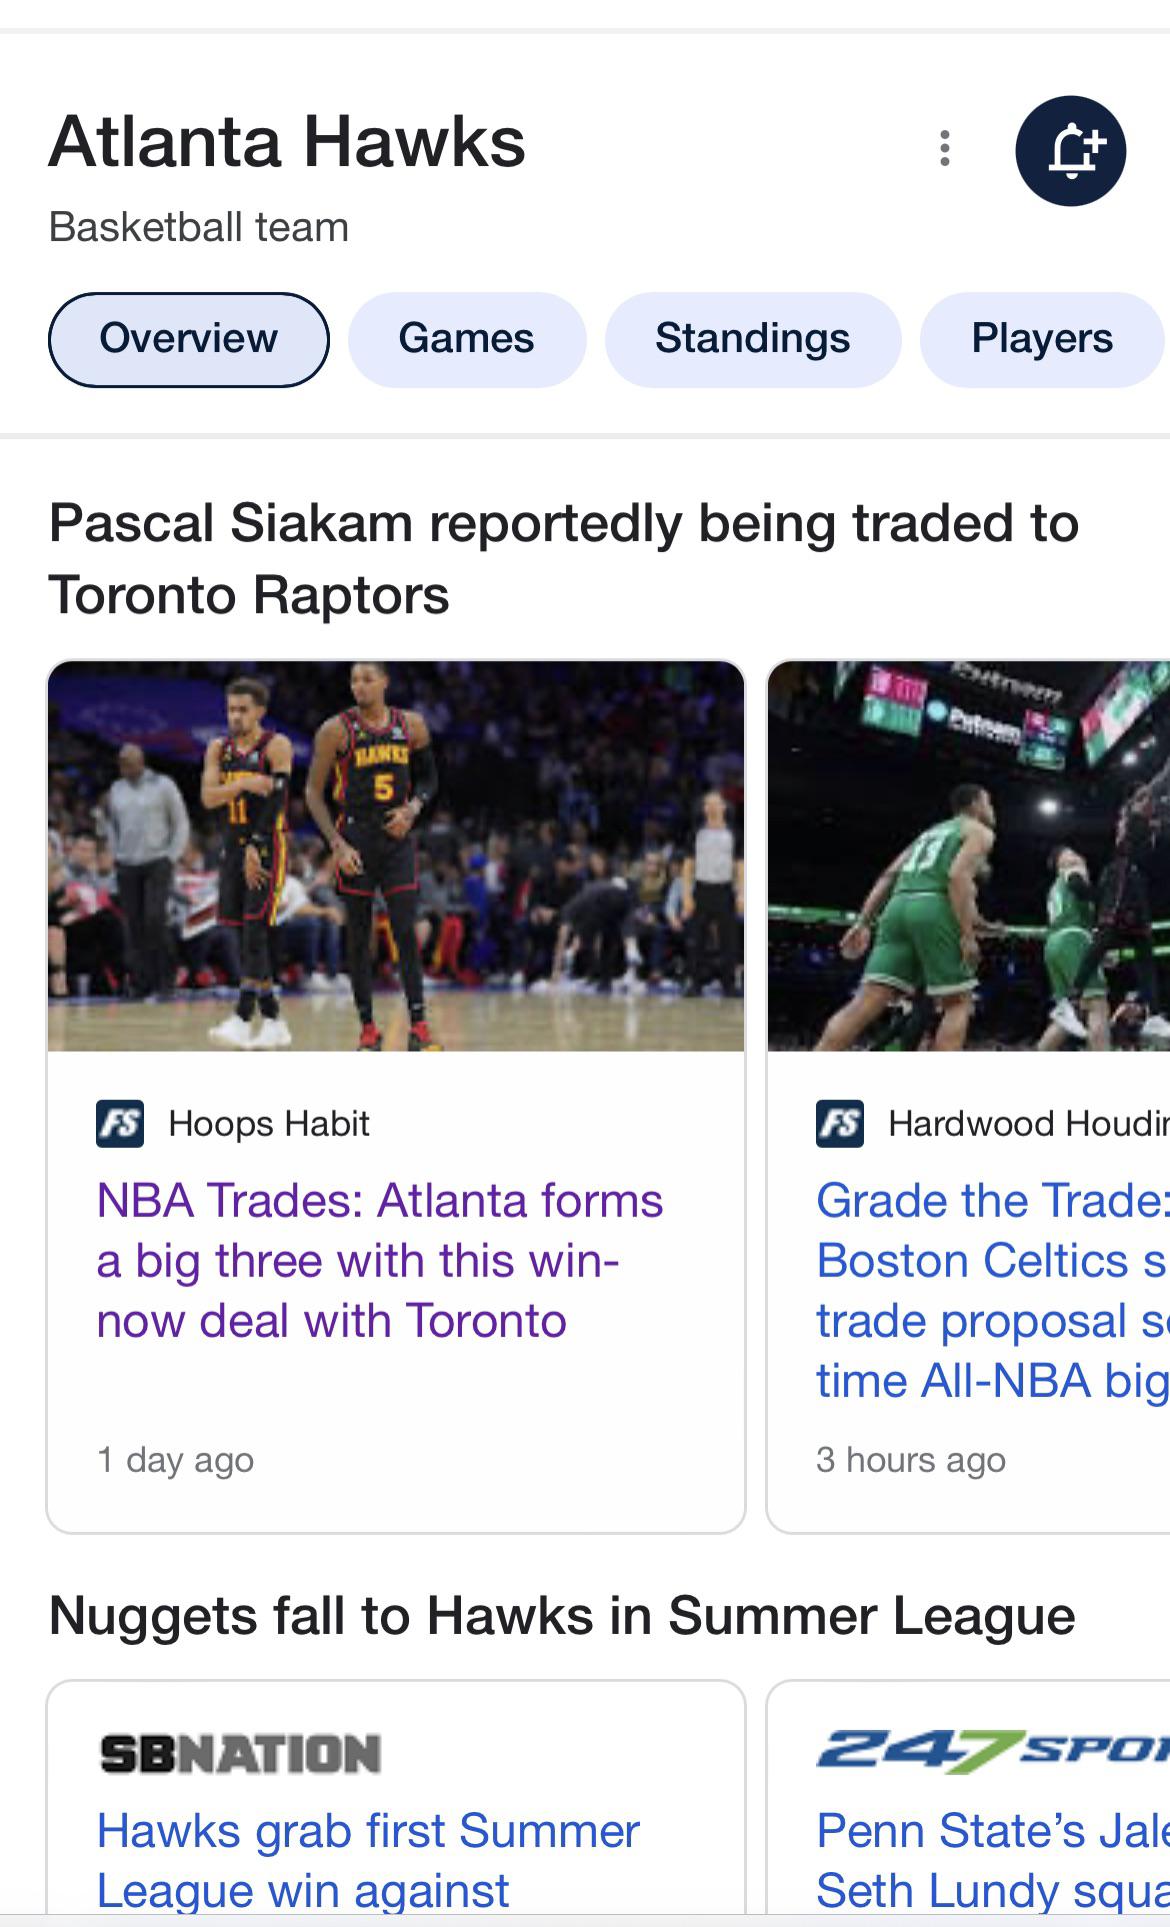
Task: Open 'NBA Trades: Atlanta forms a big three' article
Action: (380, 1260)
